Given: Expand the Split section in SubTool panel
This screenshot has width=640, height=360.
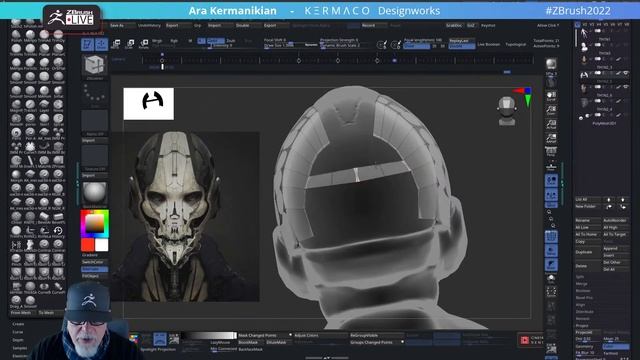Looking at the screenshot, I should pos(580,277).
